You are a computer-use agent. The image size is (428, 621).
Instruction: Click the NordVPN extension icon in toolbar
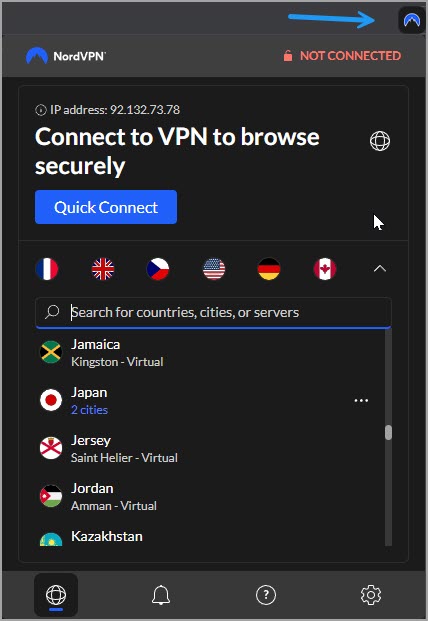point(411,19)
